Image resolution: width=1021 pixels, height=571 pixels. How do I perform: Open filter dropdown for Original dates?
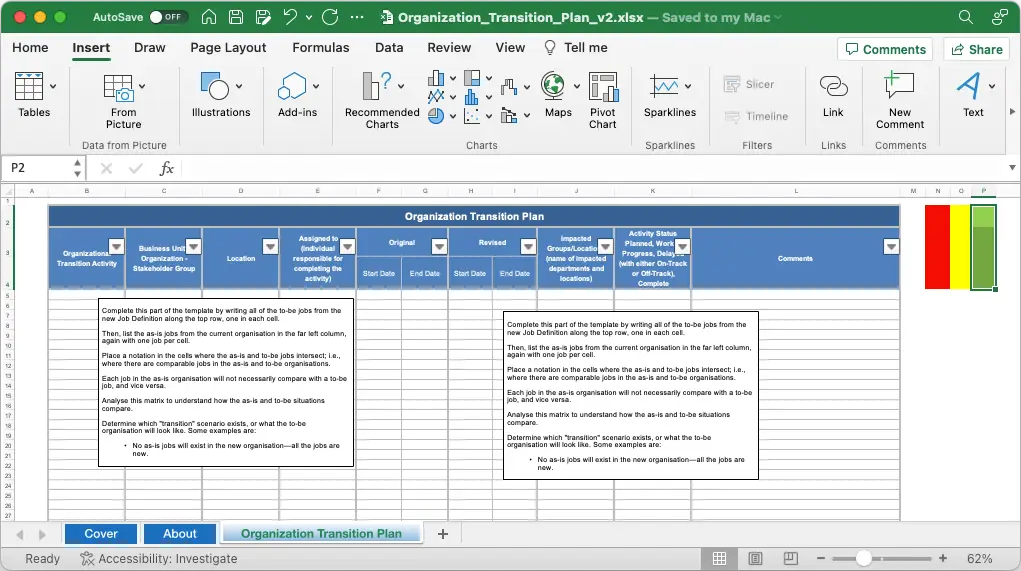point(440,246)
